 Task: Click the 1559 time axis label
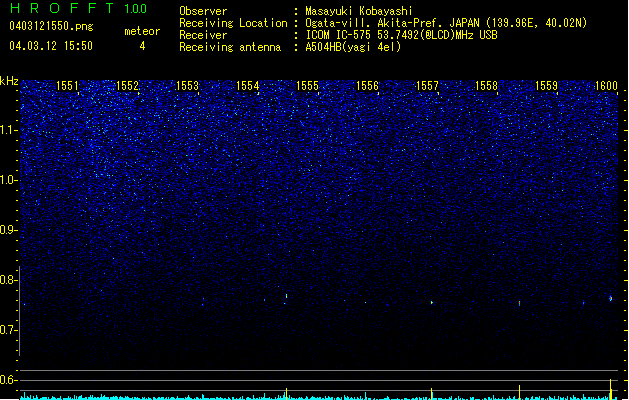(546, 85)
